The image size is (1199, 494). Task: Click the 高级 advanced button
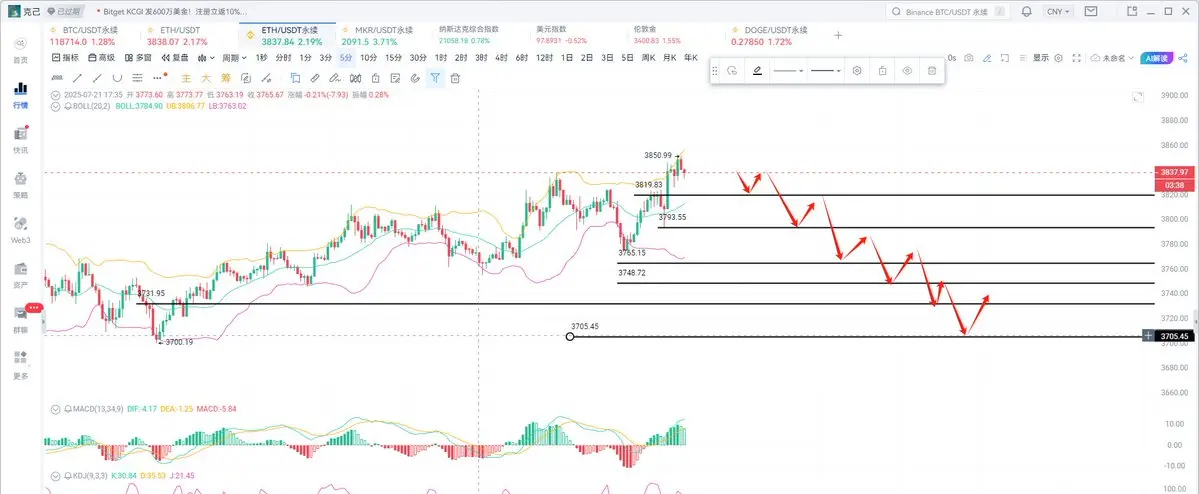click(102, 58)
